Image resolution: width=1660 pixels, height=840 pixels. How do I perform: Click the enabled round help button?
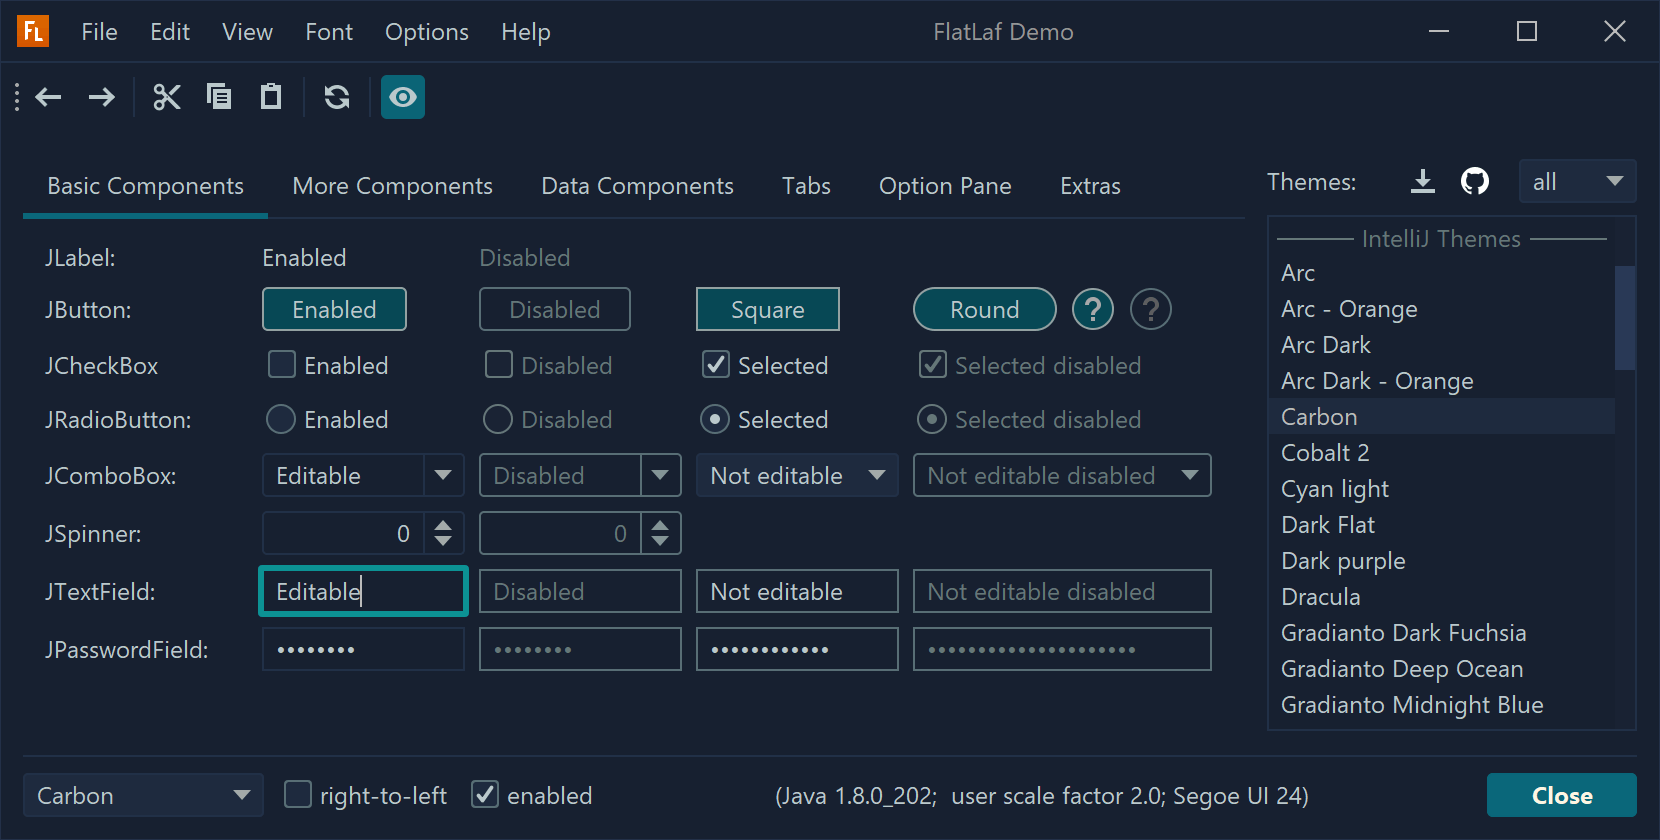1092,310
